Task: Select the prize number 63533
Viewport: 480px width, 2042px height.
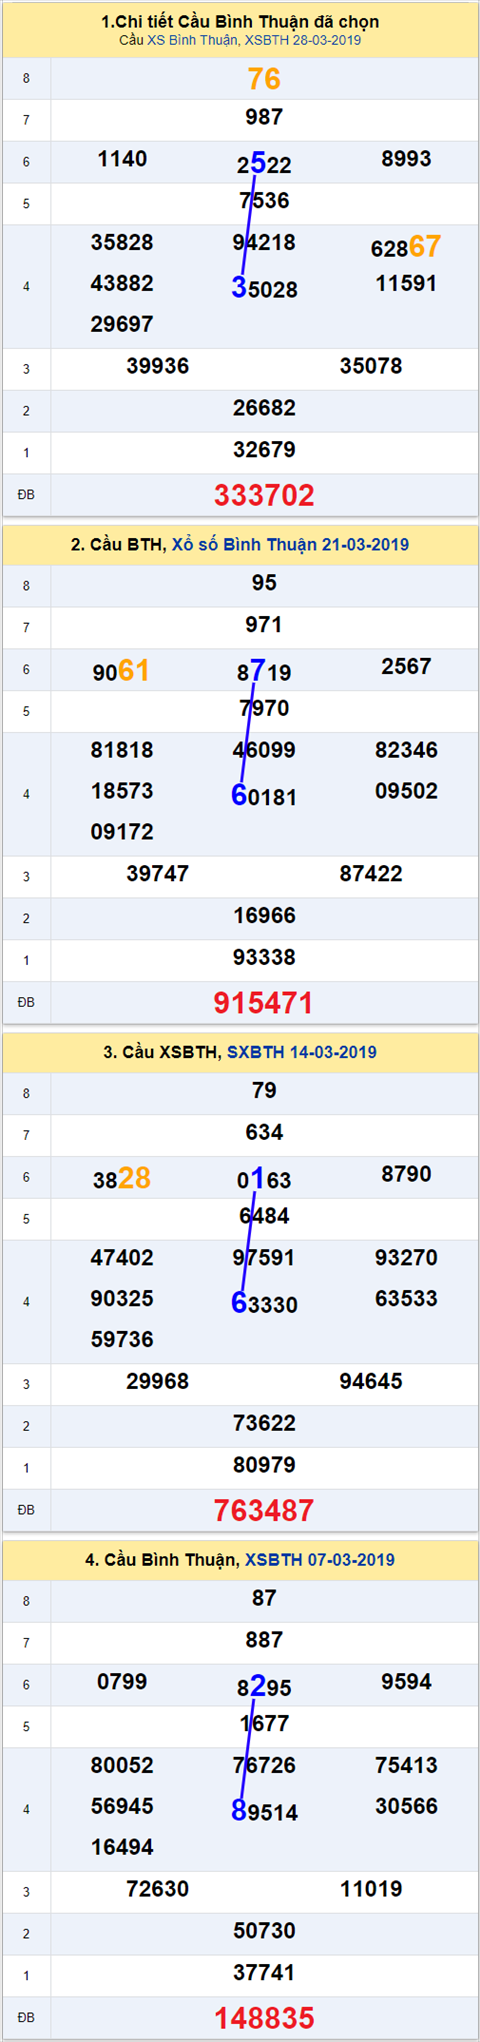Action: (406, 1299)
